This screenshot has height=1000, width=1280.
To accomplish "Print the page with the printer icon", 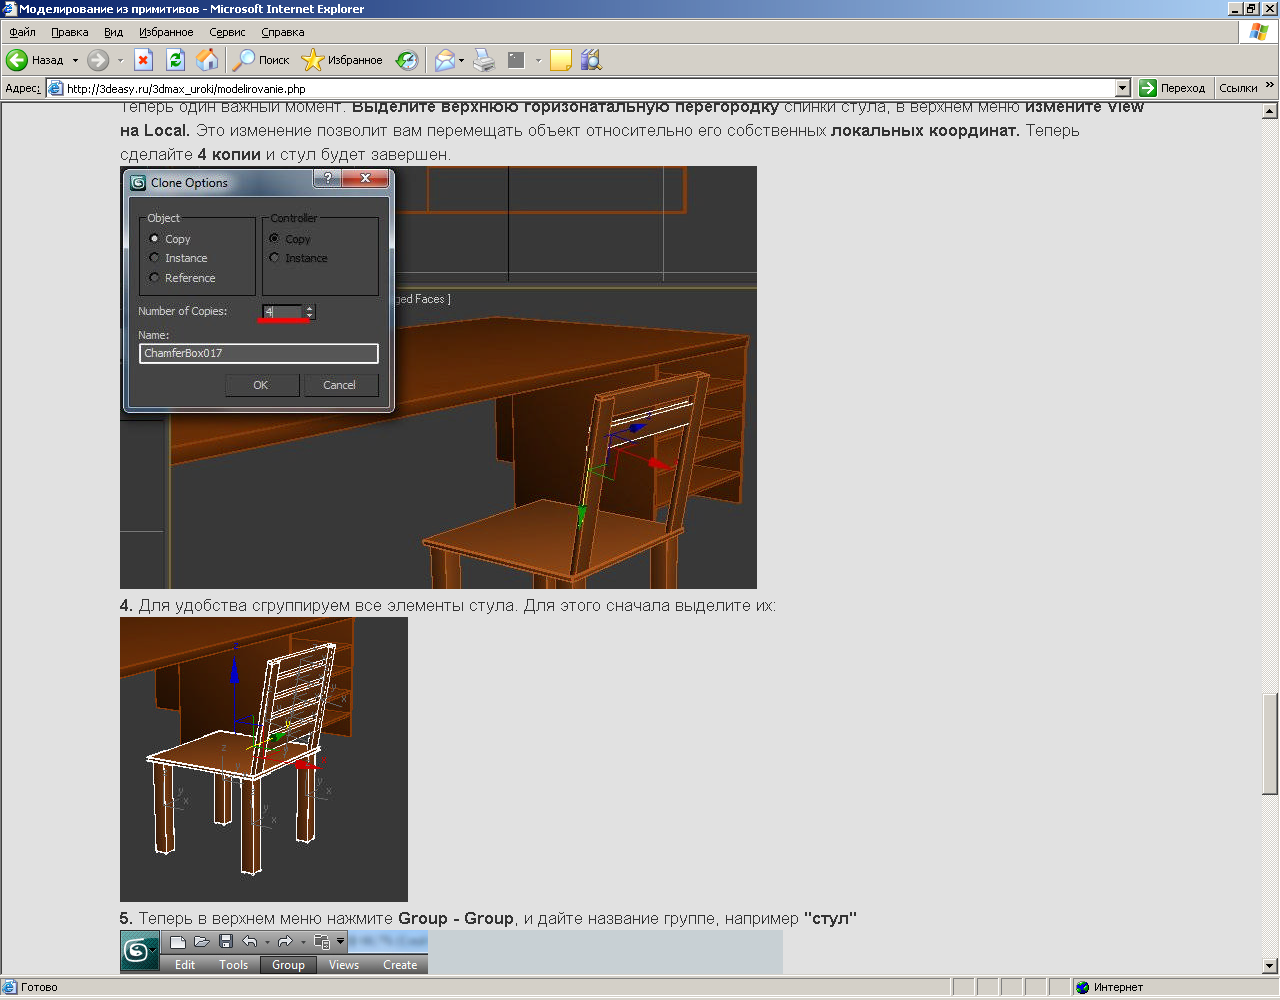I will coord(484,60).
